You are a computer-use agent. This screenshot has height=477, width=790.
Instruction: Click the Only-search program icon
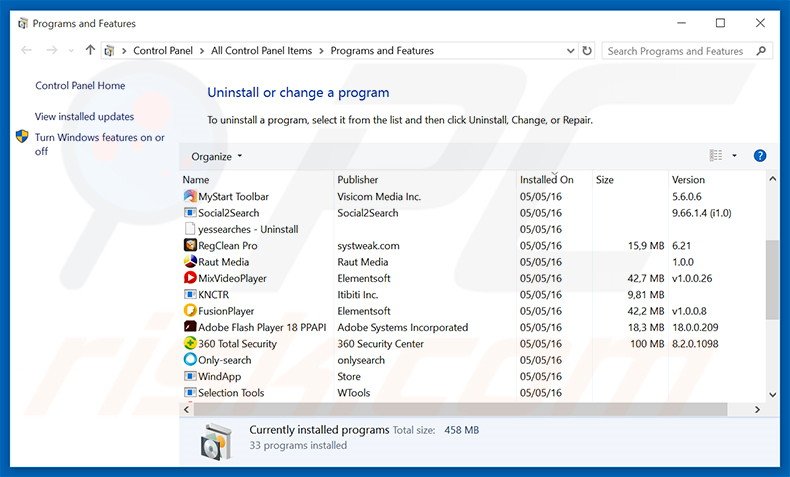pyautogui.click(x=190, y=360)
